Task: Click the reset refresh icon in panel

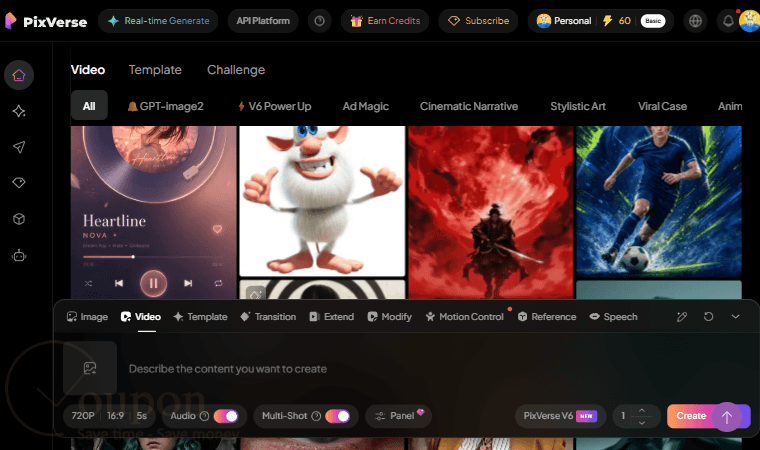Action: coord(709,317)
